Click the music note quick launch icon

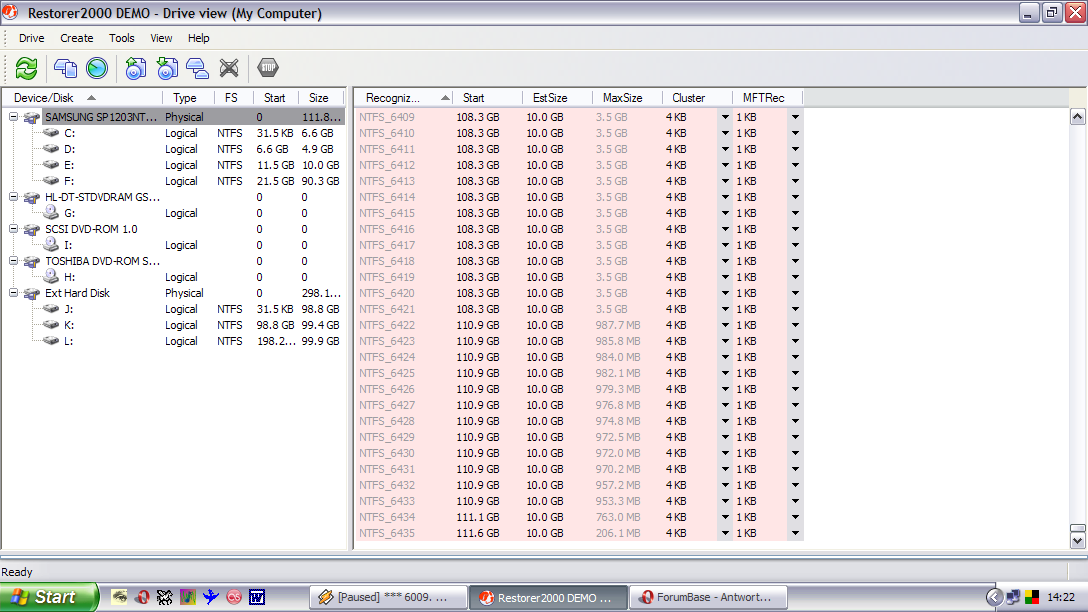tap(187, 597)
